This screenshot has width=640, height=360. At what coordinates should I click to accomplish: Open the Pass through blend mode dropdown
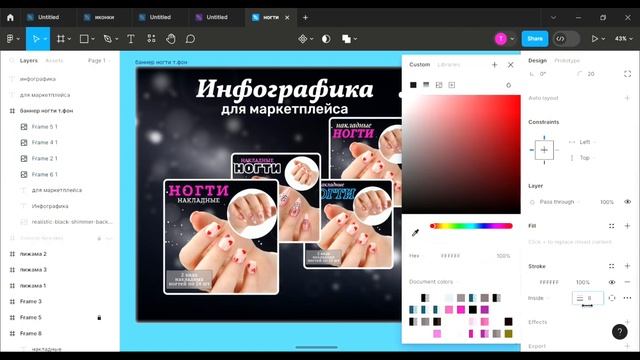(559, 202)
